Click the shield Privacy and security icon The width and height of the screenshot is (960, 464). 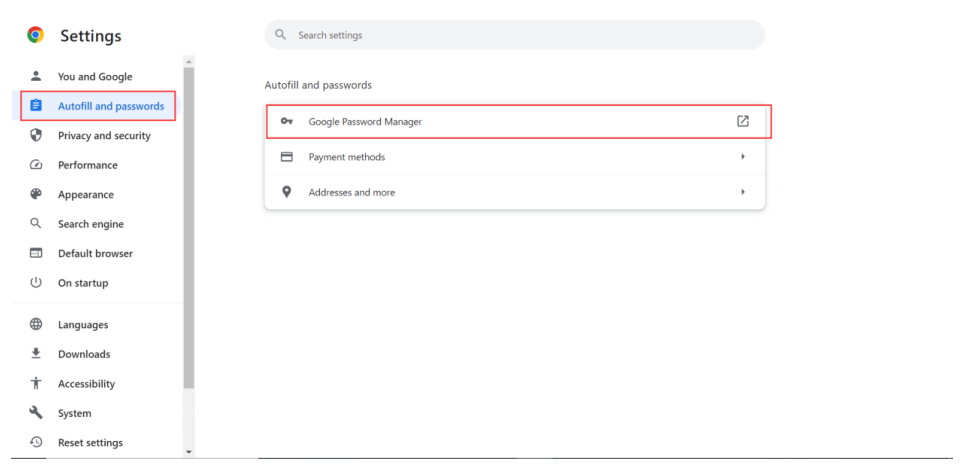click(36, 135)
